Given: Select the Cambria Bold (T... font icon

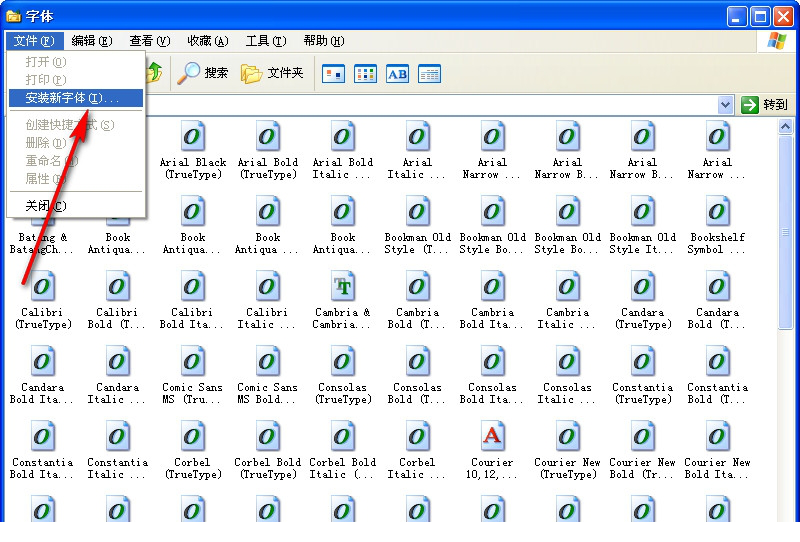Looking at the screenshot, I should coord(417,287).
